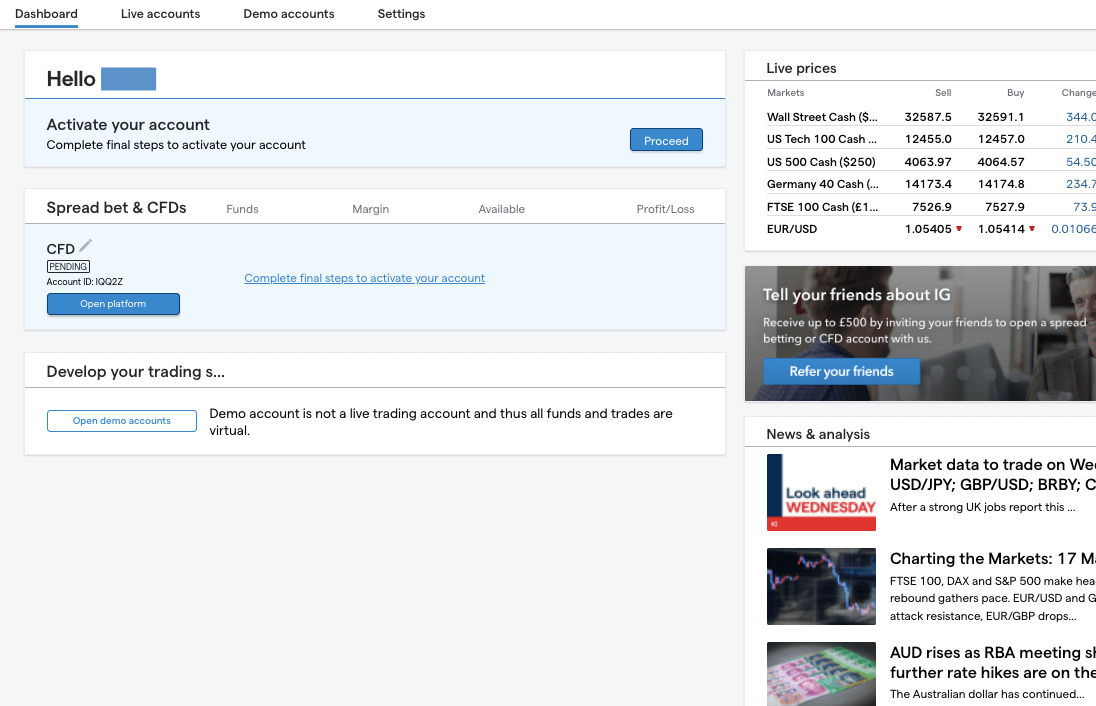Screen dimensions: 1096x706
Task: Click Proceed to activate account
Action: pos(666,140)
